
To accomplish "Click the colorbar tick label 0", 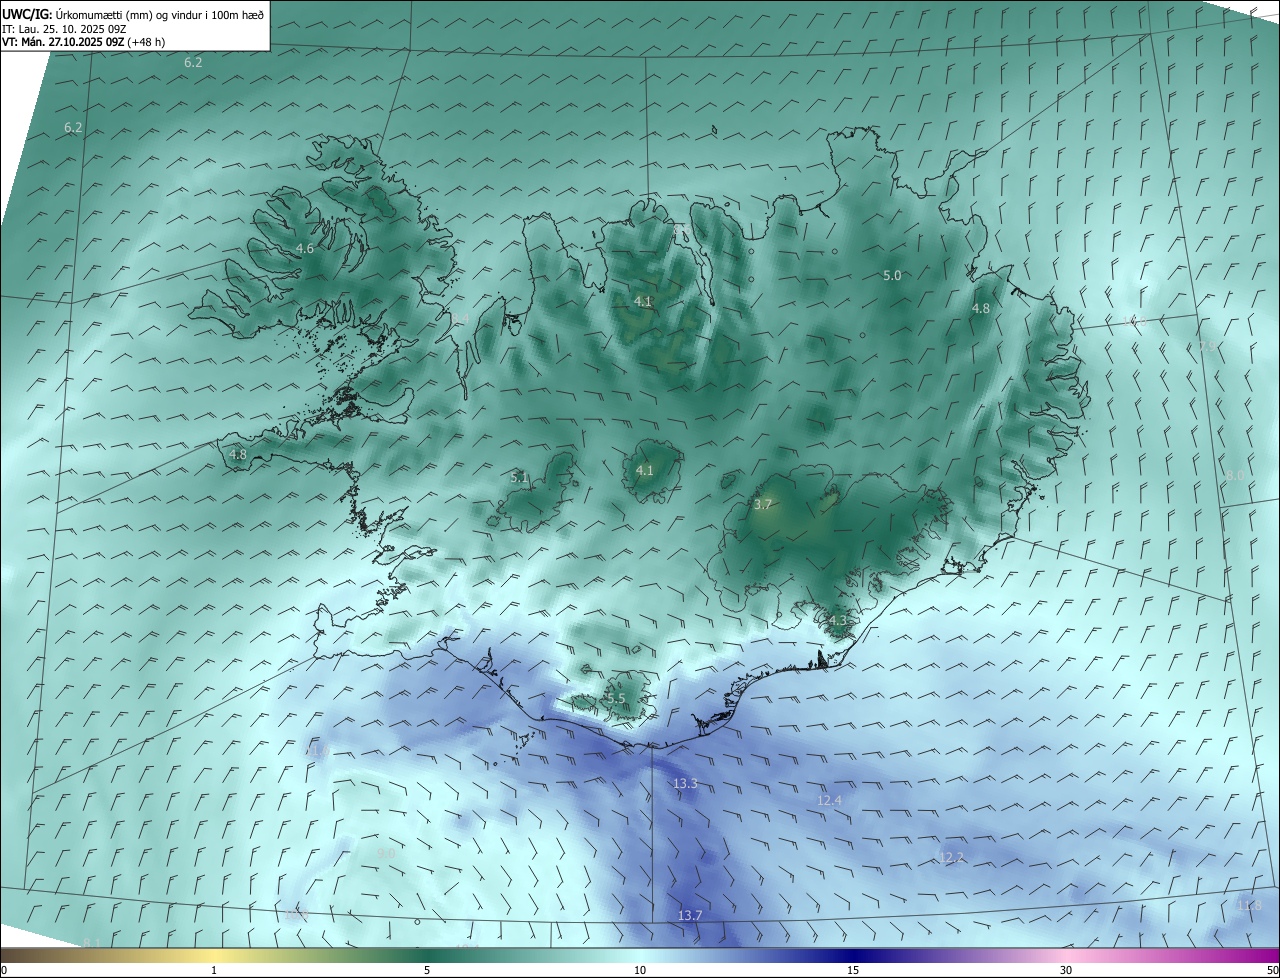I will (x=3, y=971).
